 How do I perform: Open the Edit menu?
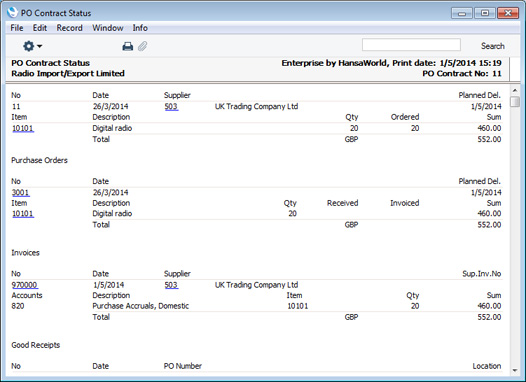point(40,28)
